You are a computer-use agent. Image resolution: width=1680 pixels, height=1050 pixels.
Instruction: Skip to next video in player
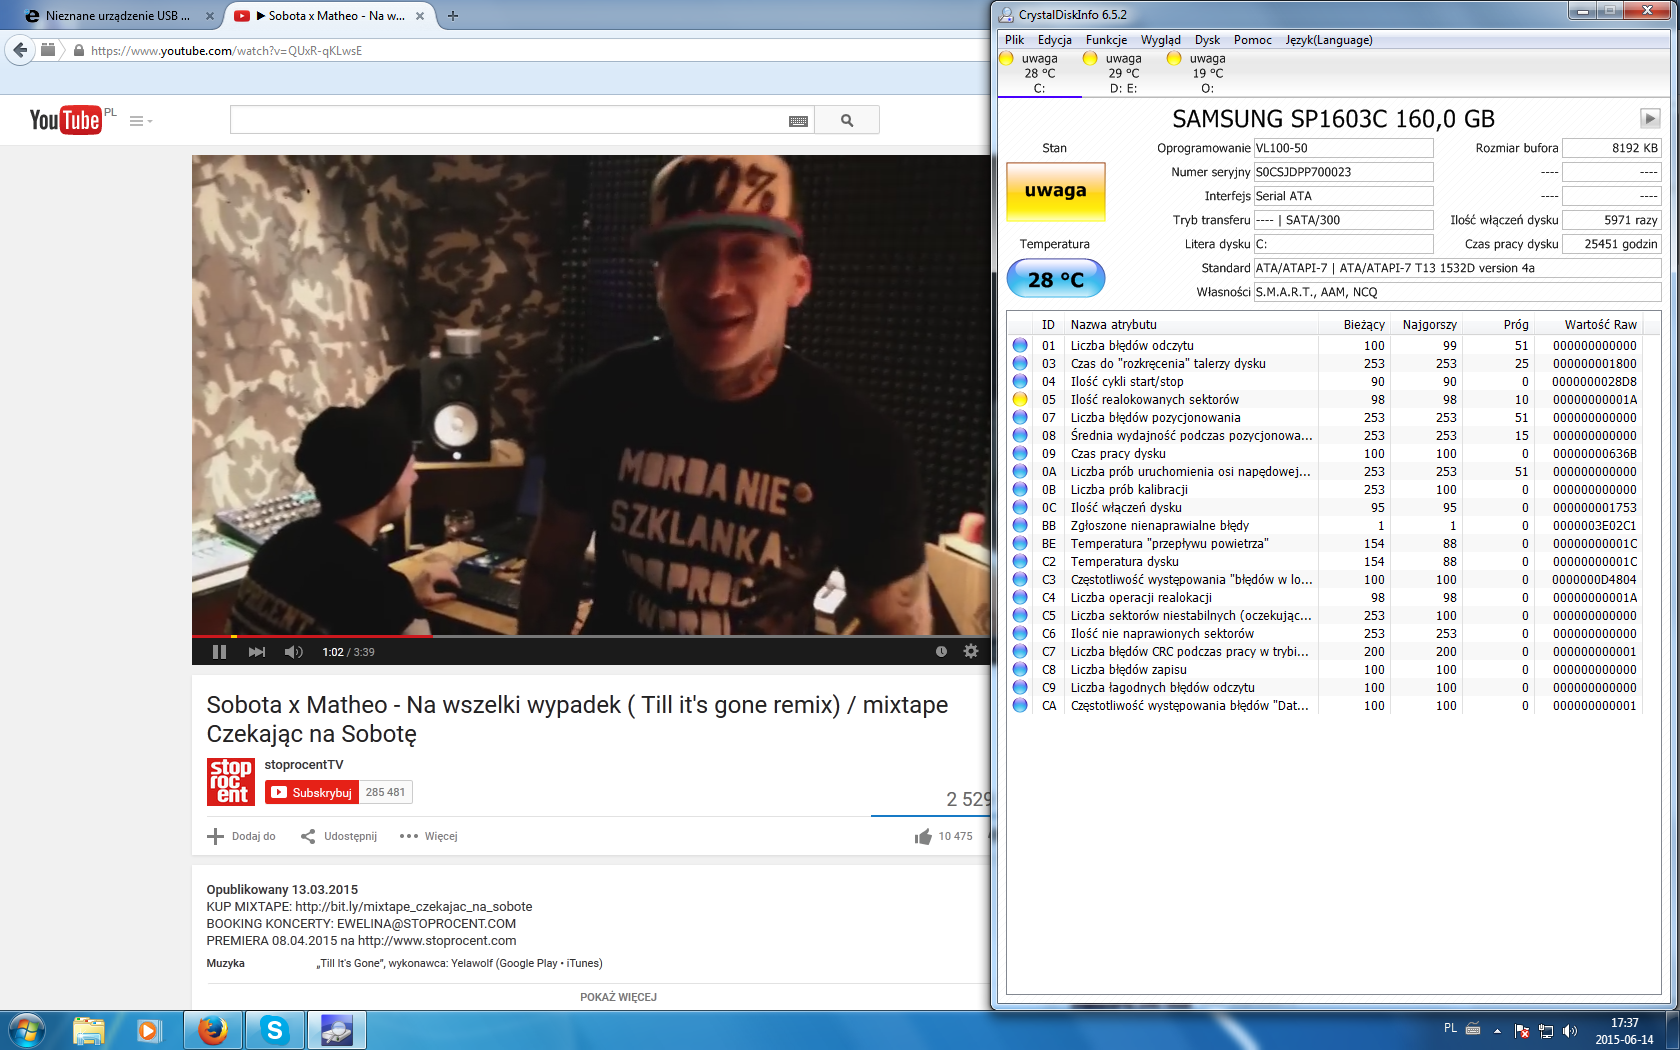coord(257,652)
